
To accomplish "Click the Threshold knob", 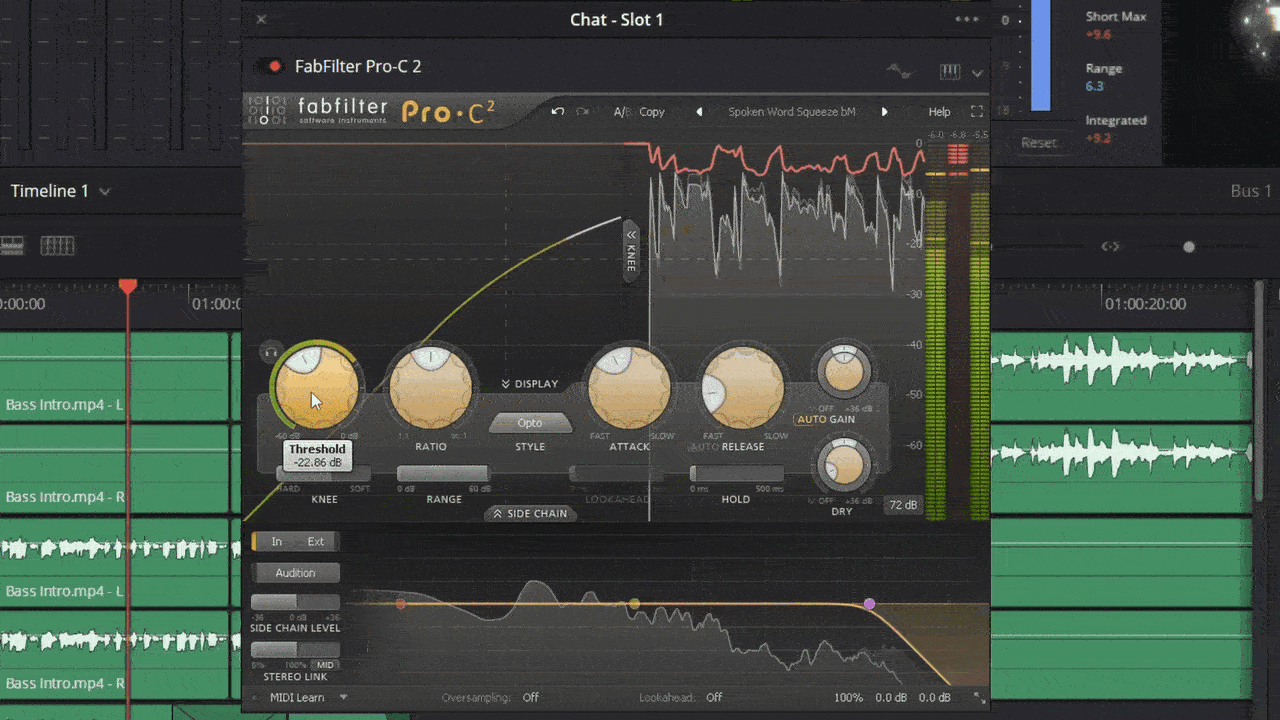I will point(316,389).
